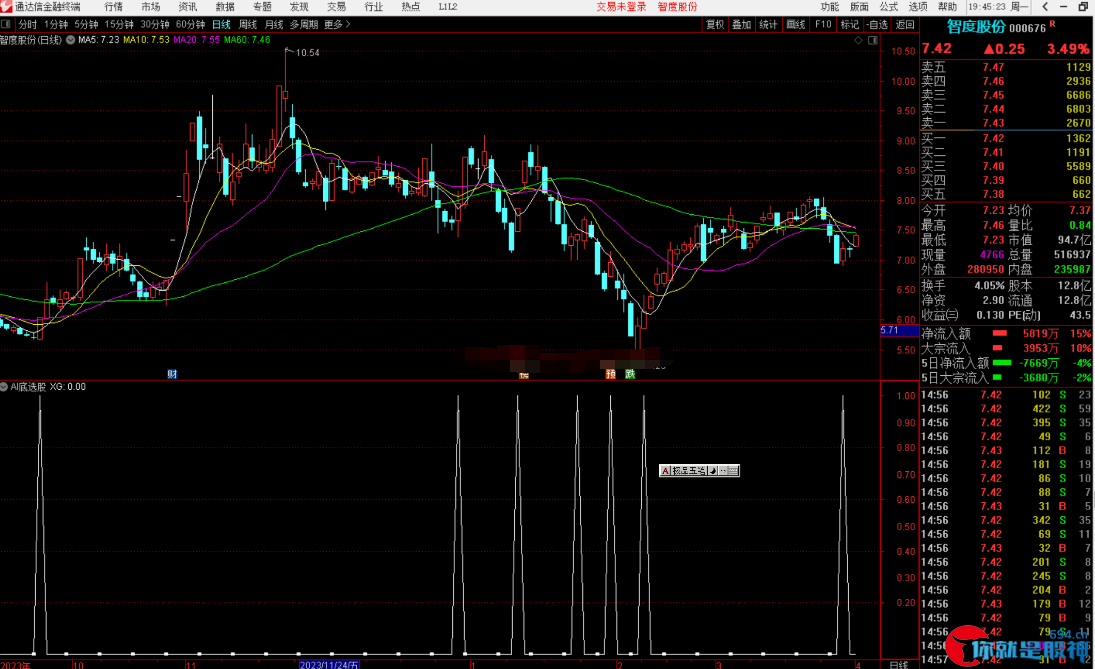Click the input method moon icon
This screenshot has width=1095, height=669.
[712, 471]
